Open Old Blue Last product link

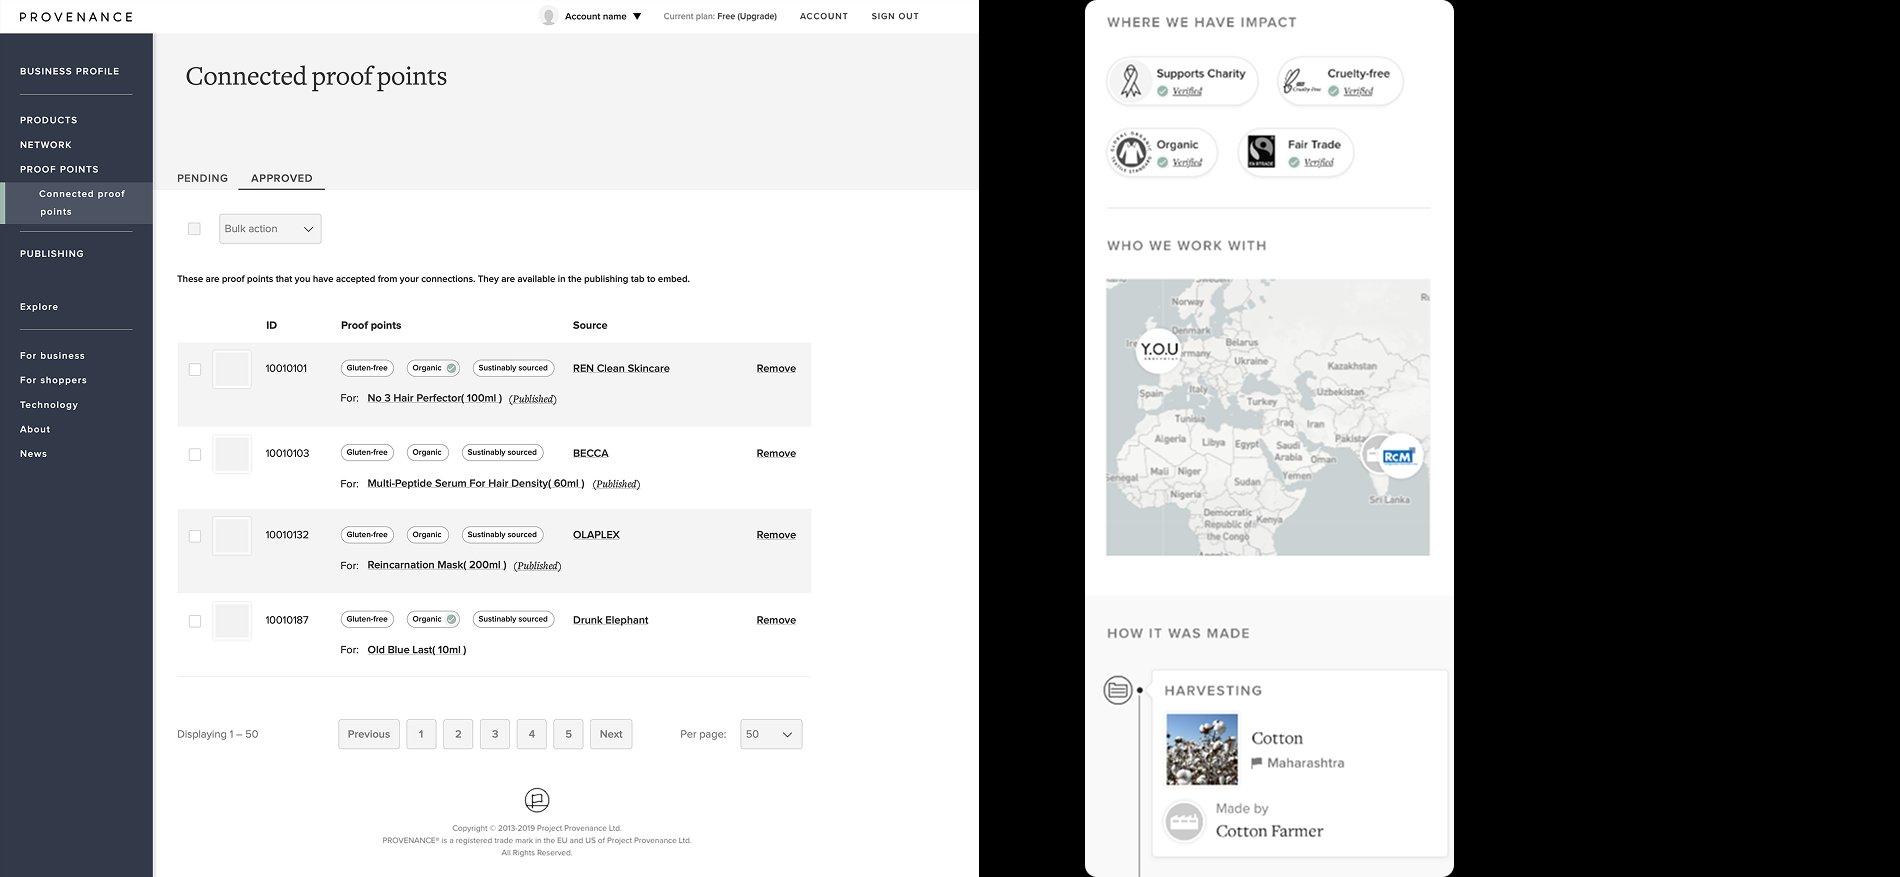point(417,650)
